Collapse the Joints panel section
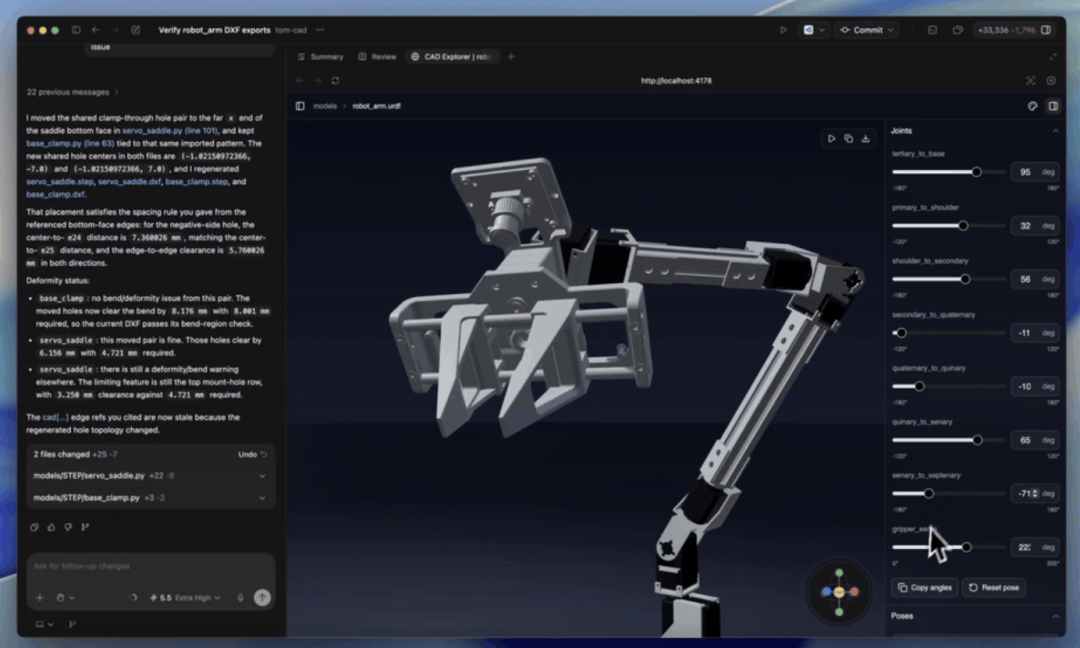 pyautogui.click(x=1055, y=131)
